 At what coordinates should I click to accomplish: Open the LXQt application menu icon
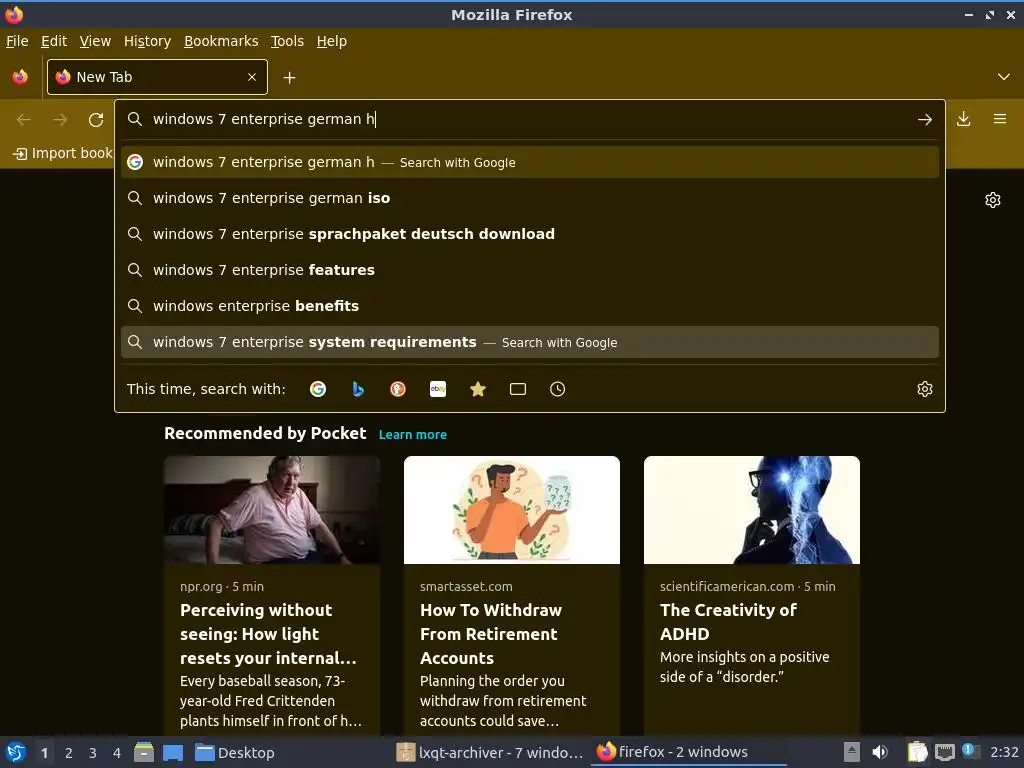[16, 753]
